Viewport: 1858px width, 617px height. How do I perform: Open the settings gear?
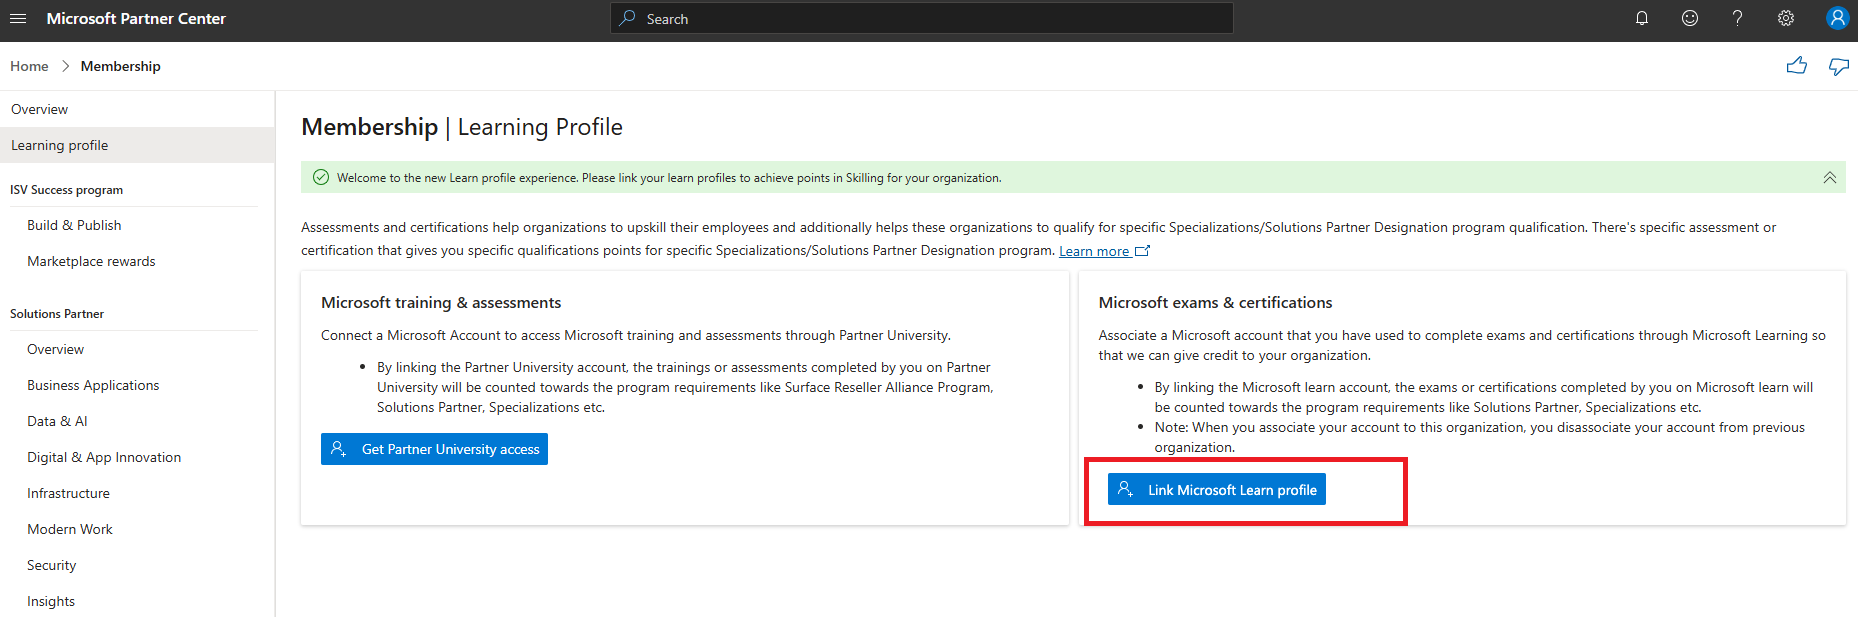1786,18
